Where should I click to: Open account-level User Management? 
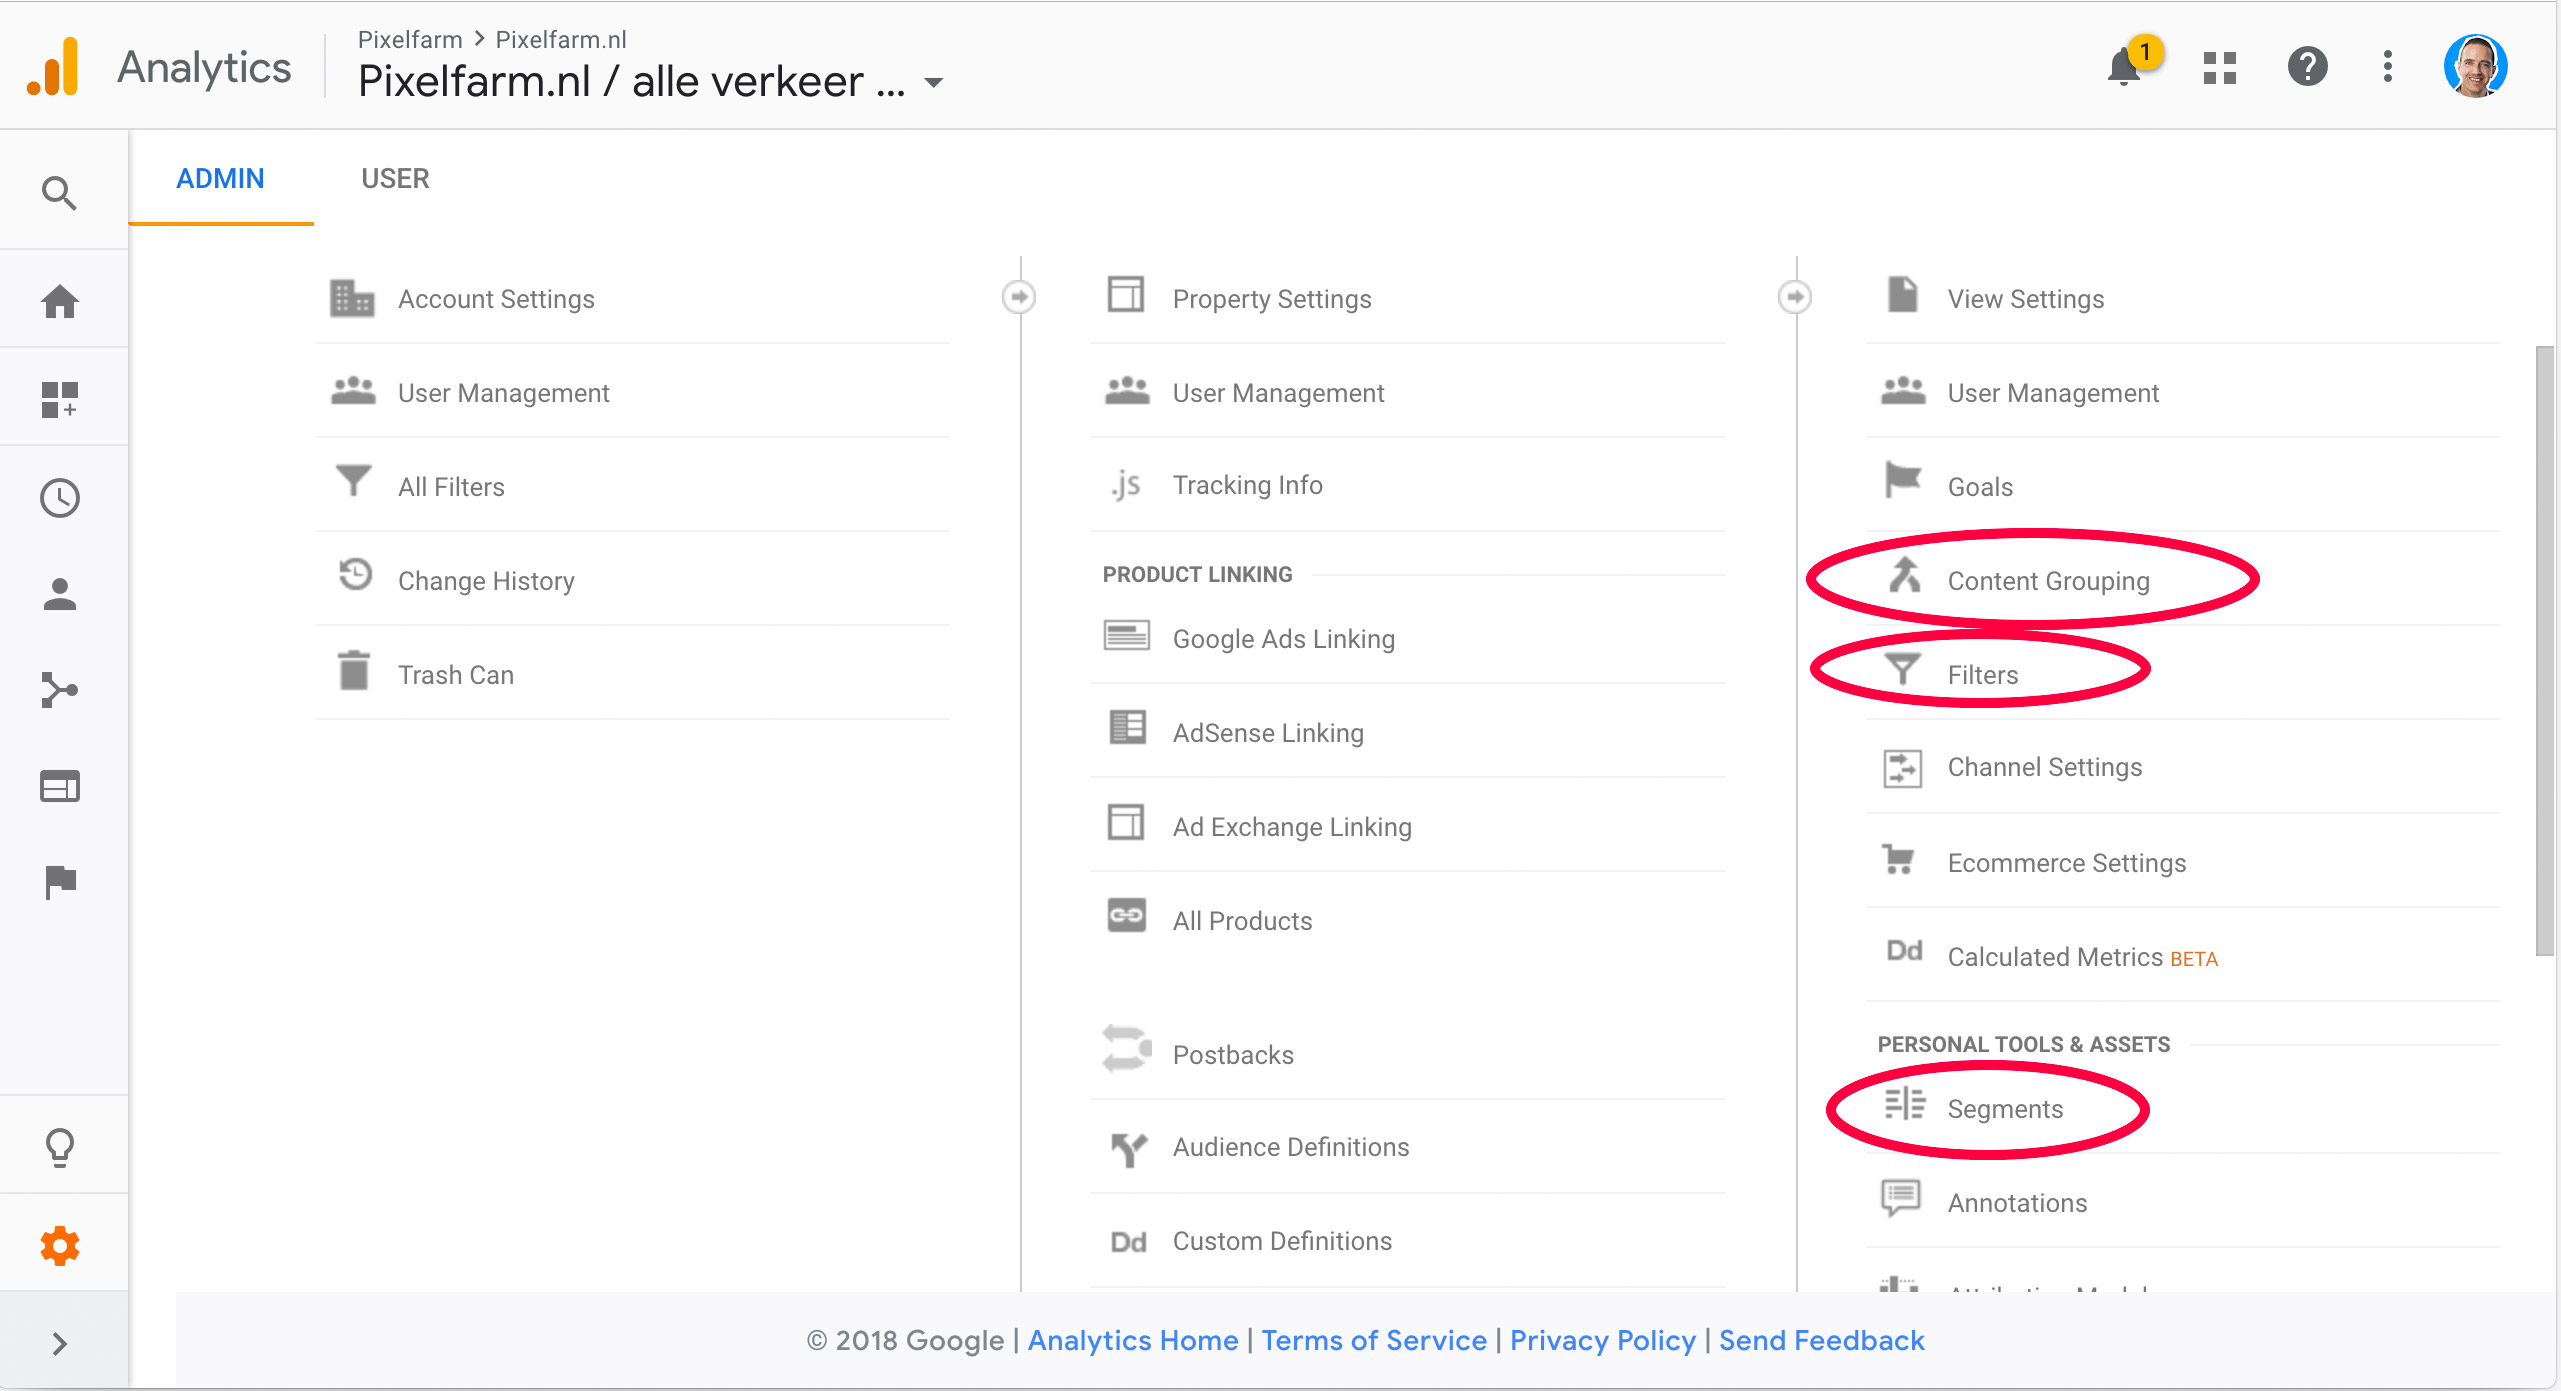[632, 392]
